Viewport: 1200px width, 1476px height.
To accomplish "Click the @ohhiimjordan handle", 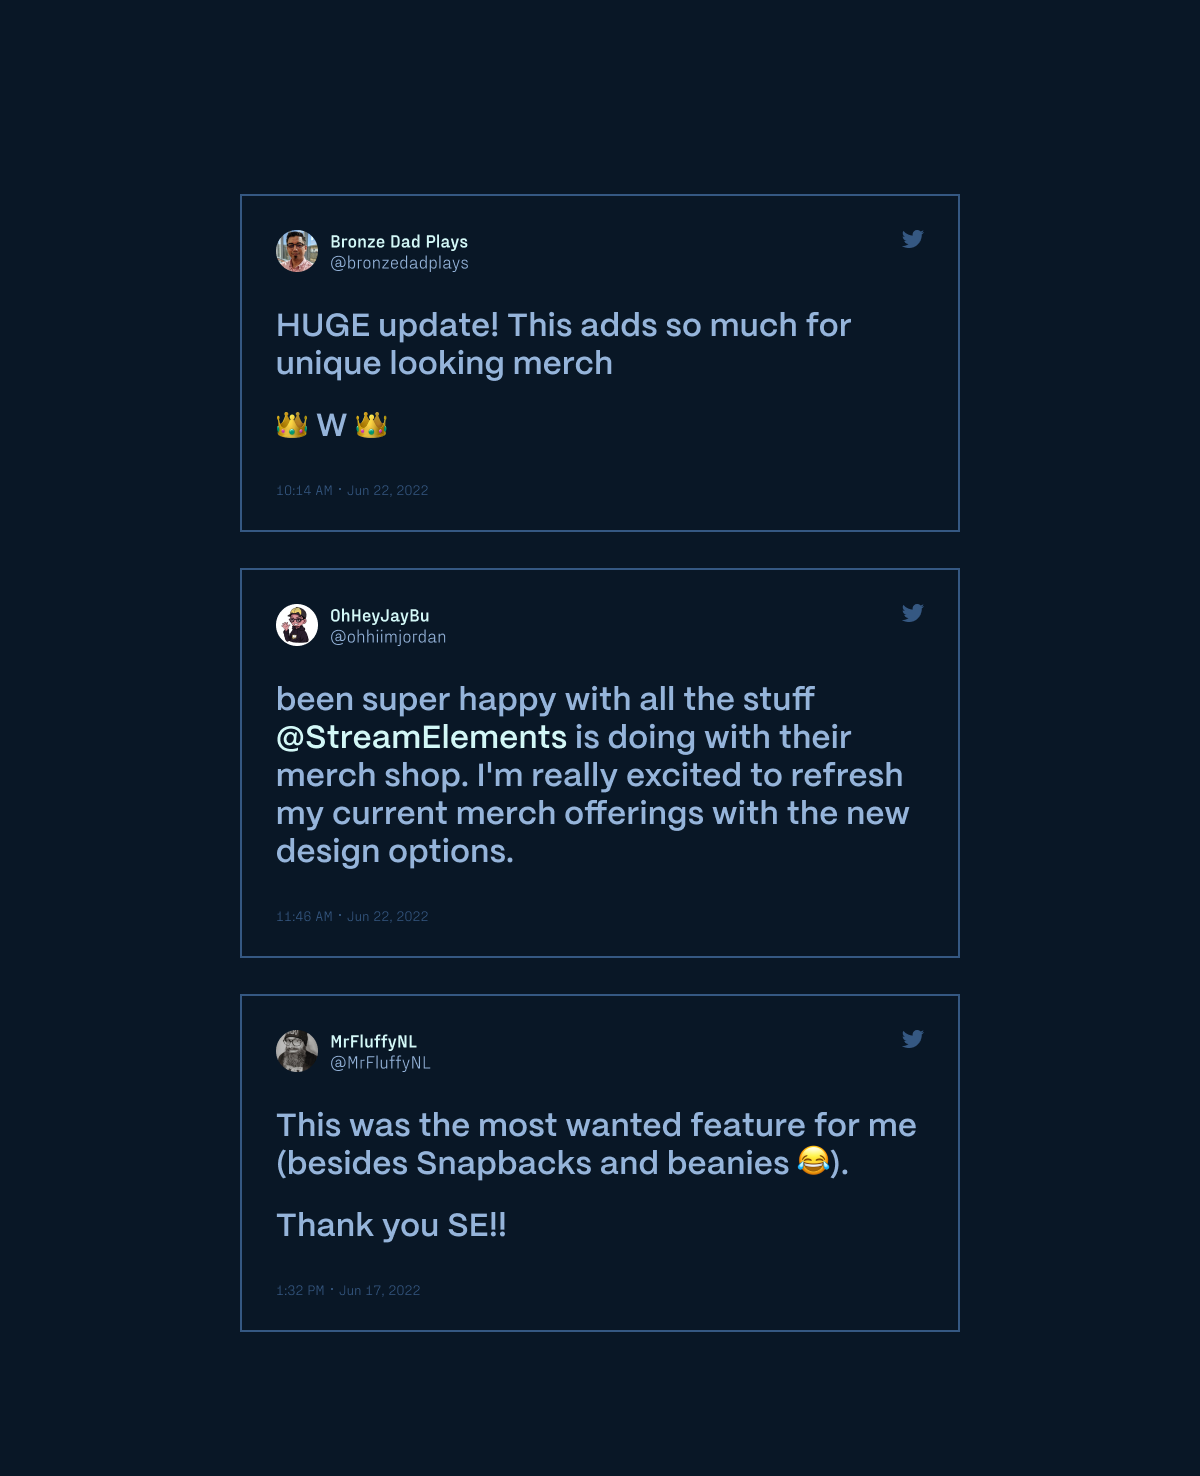I will (x=388, y=637).
